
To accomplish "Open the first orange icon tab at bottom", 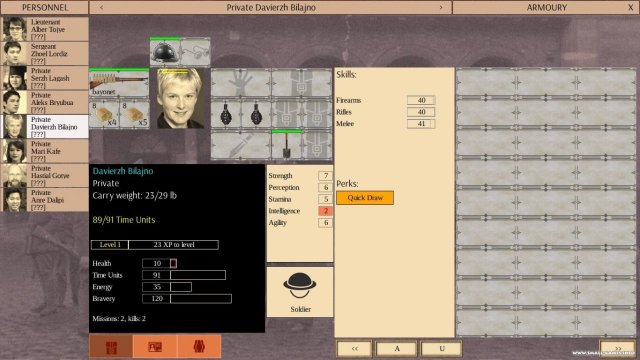I will tap(111, 347).
